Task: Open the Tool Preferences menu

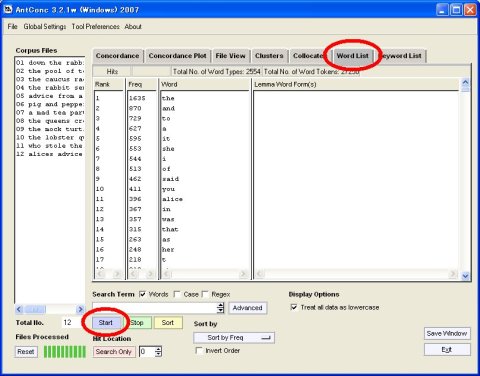Action: tap(95, 26)
